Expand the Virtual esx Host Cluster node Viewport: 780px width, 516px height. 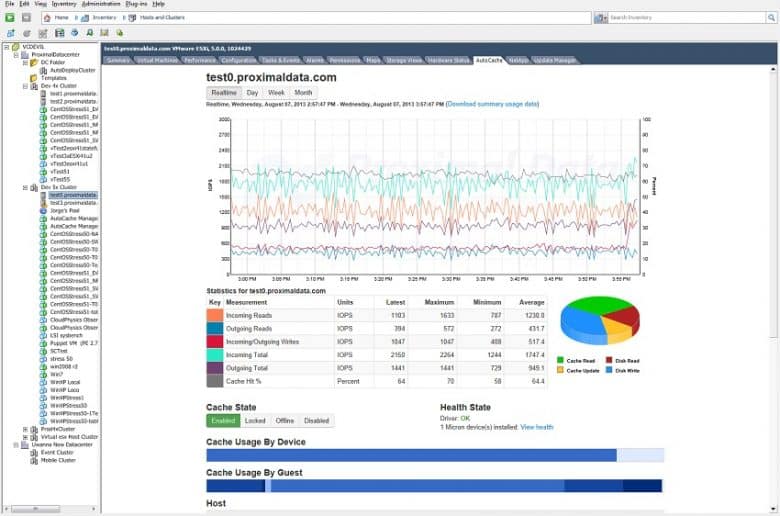pos(25,437)
